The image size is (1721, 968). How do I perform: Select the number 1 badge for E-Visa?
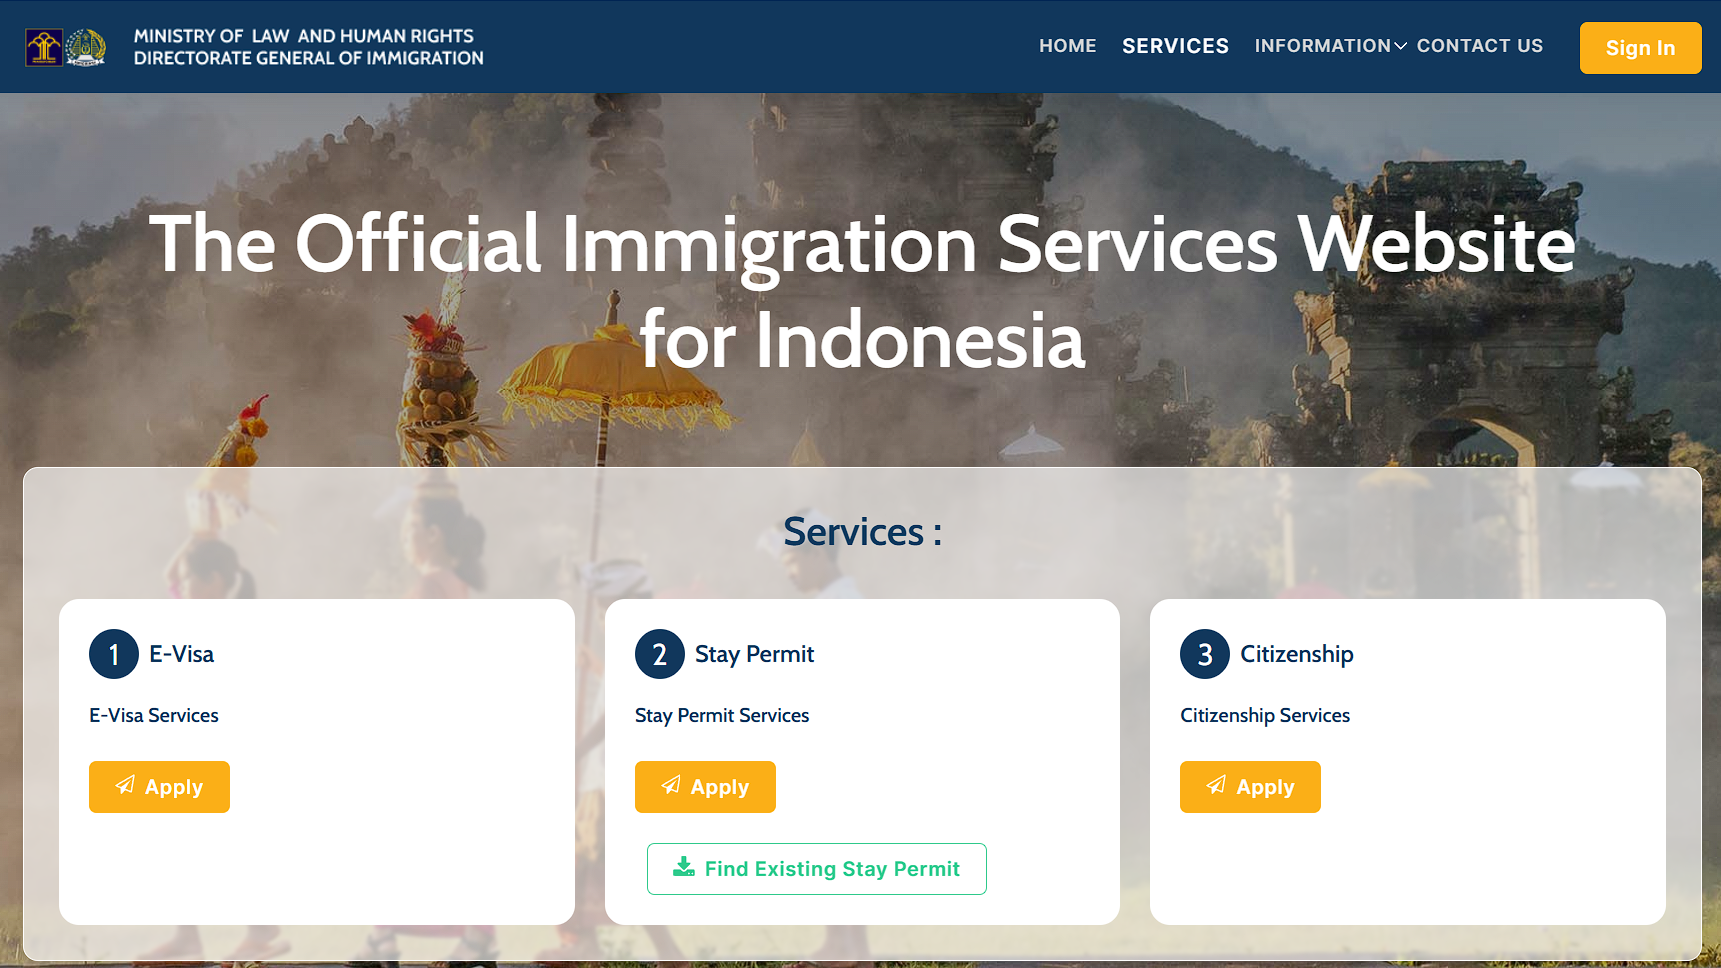click(x=114, y=654)
